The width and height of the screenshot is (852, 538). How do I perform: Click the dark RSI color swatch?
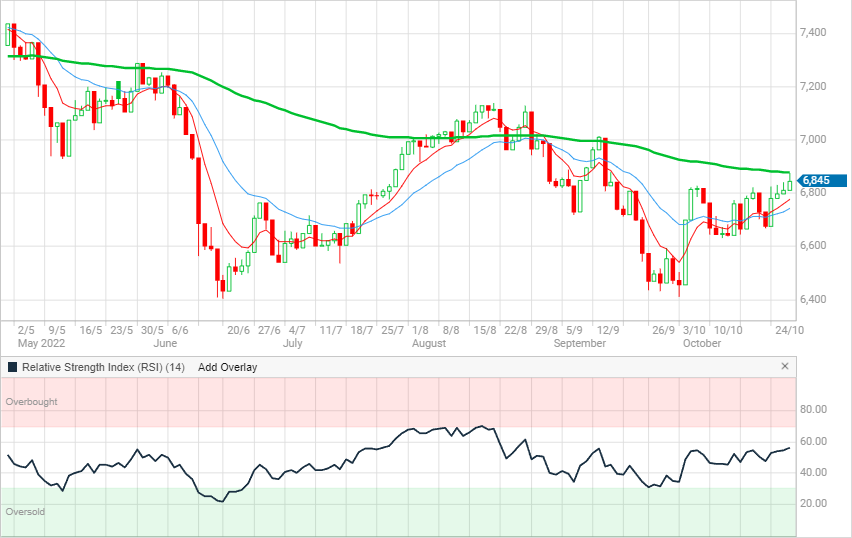point(12,367)
